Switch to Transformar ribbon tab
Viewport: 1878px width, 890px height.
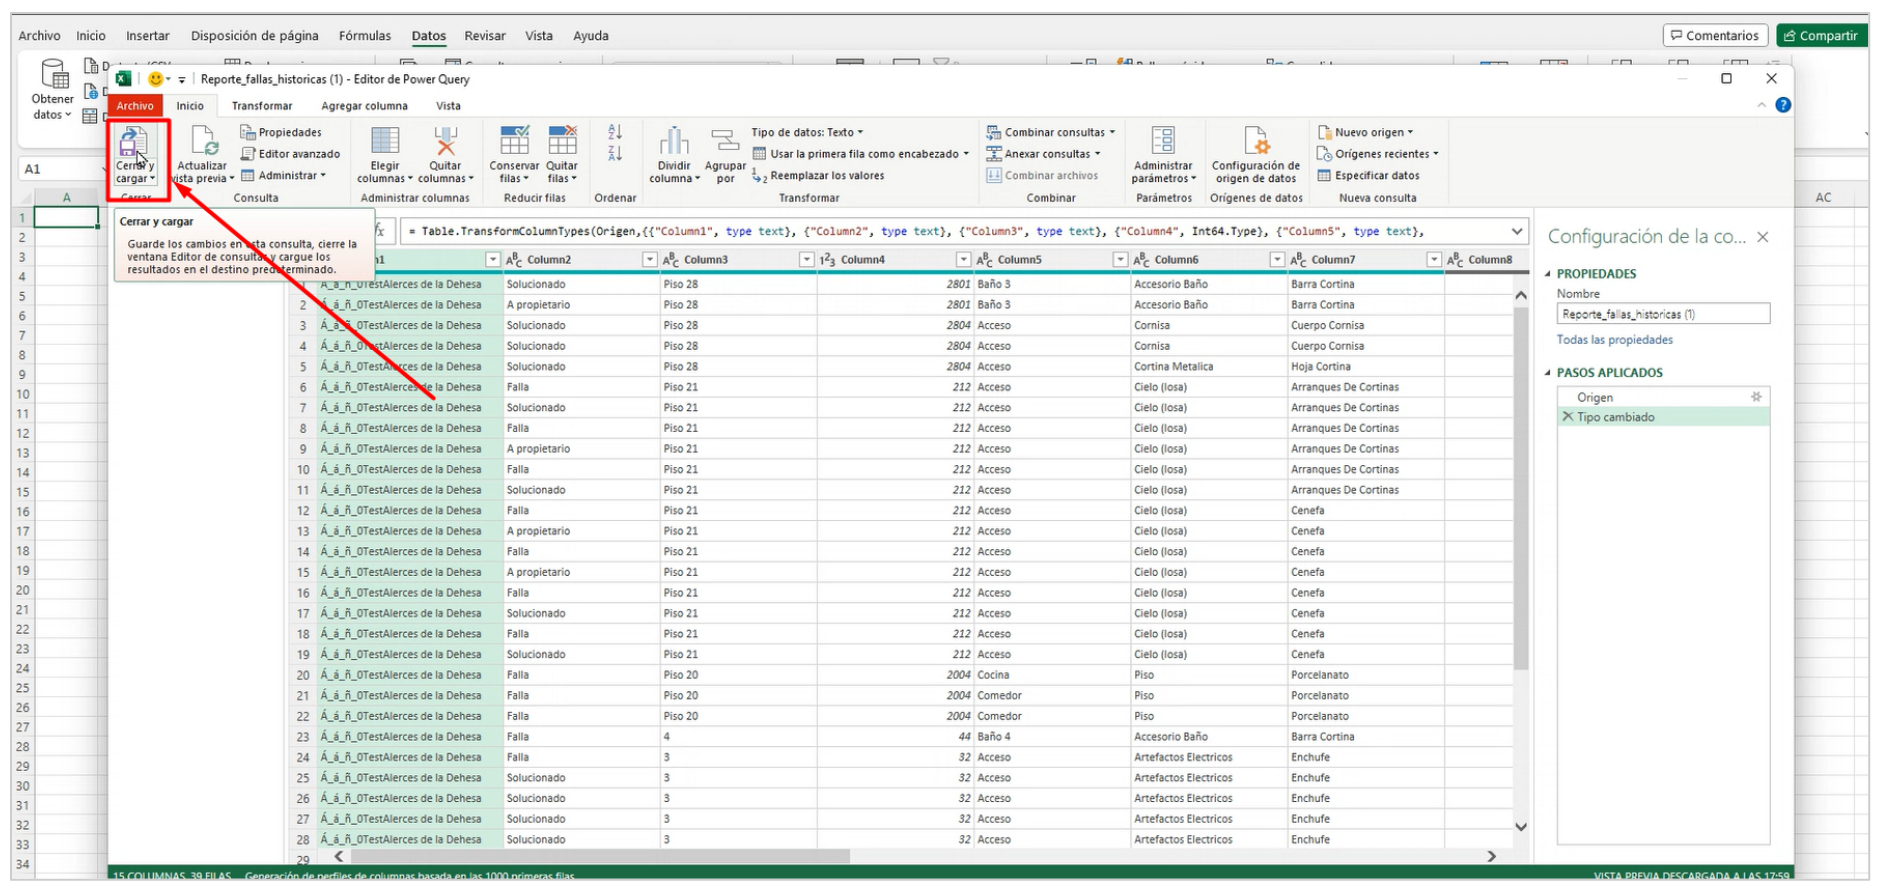click(x=262, y=106)
